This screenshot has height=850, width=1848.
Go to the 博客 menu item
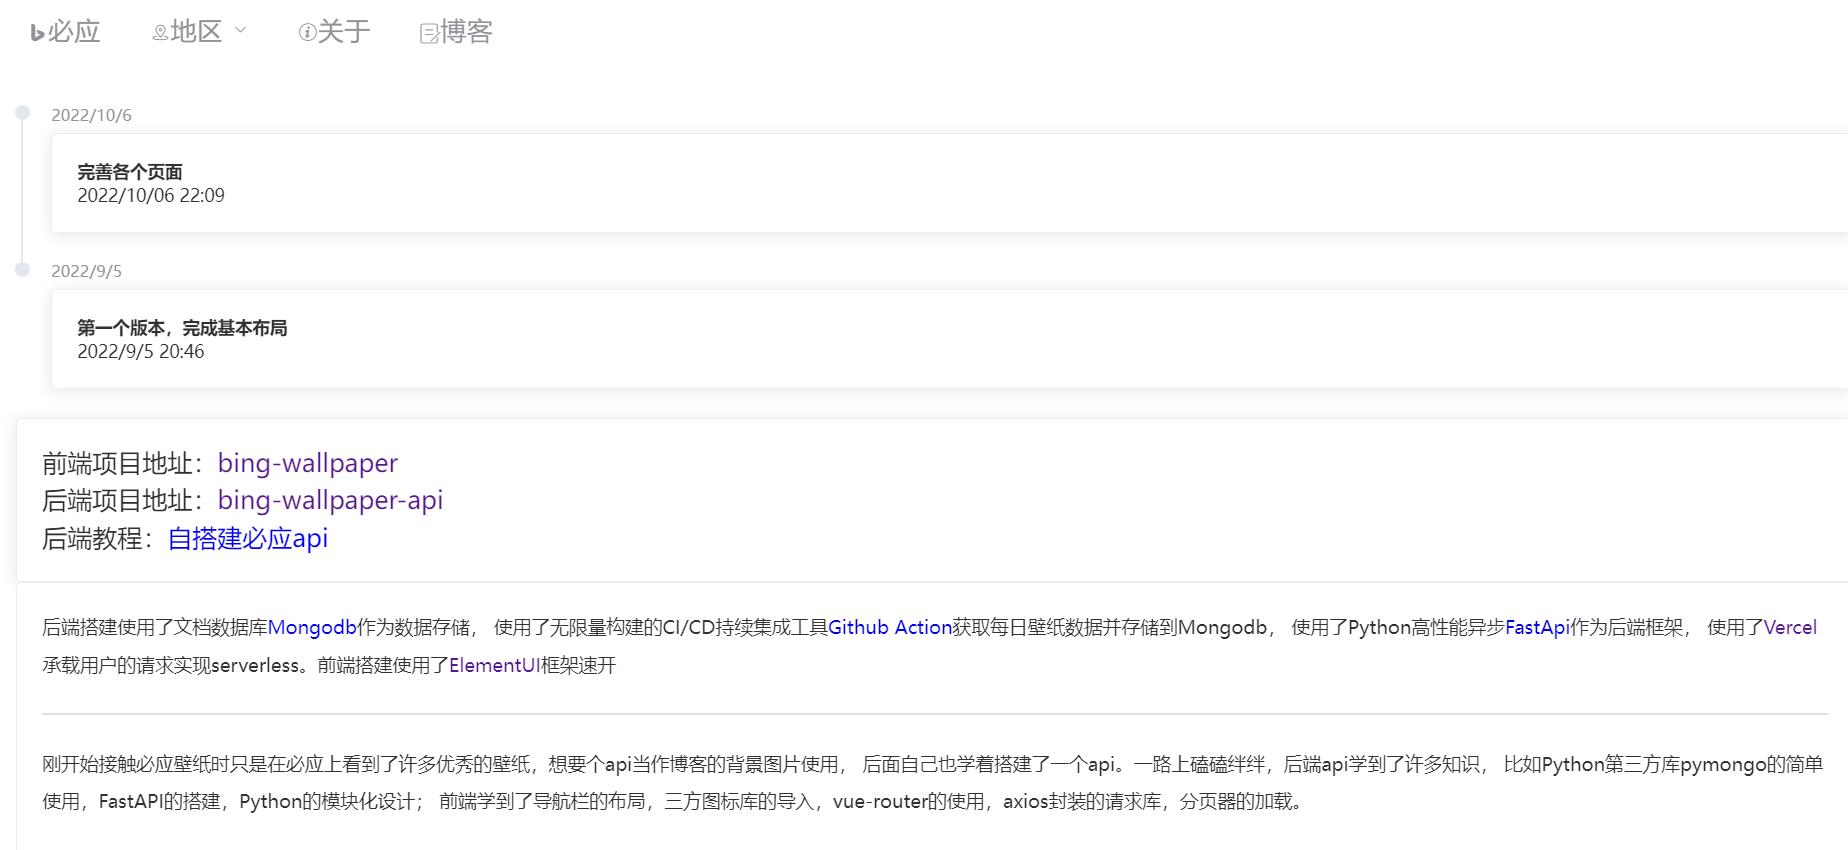466,32
